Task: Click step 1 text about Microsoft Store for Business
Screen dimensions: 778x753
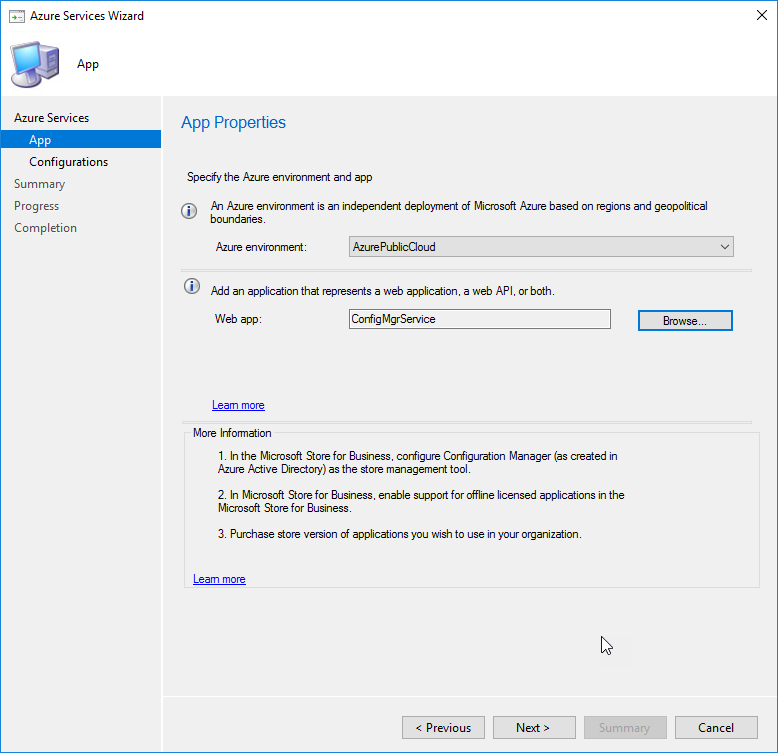Action: click(417, 462)
